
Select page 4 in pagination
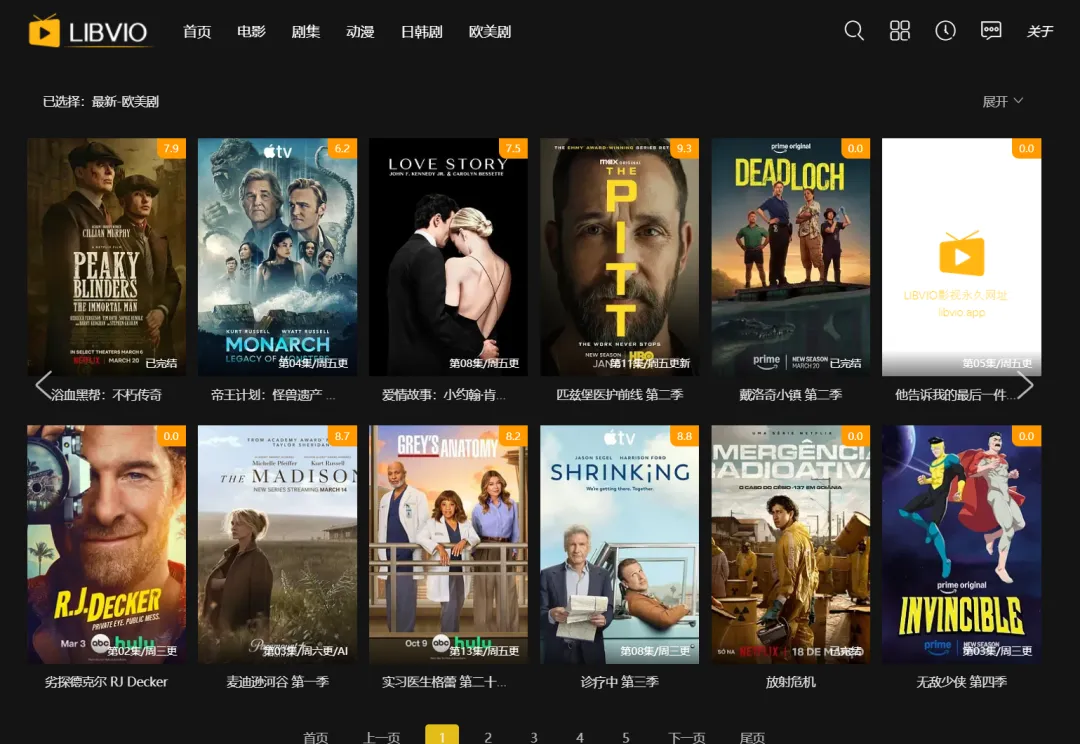click(x=580, y=737)
